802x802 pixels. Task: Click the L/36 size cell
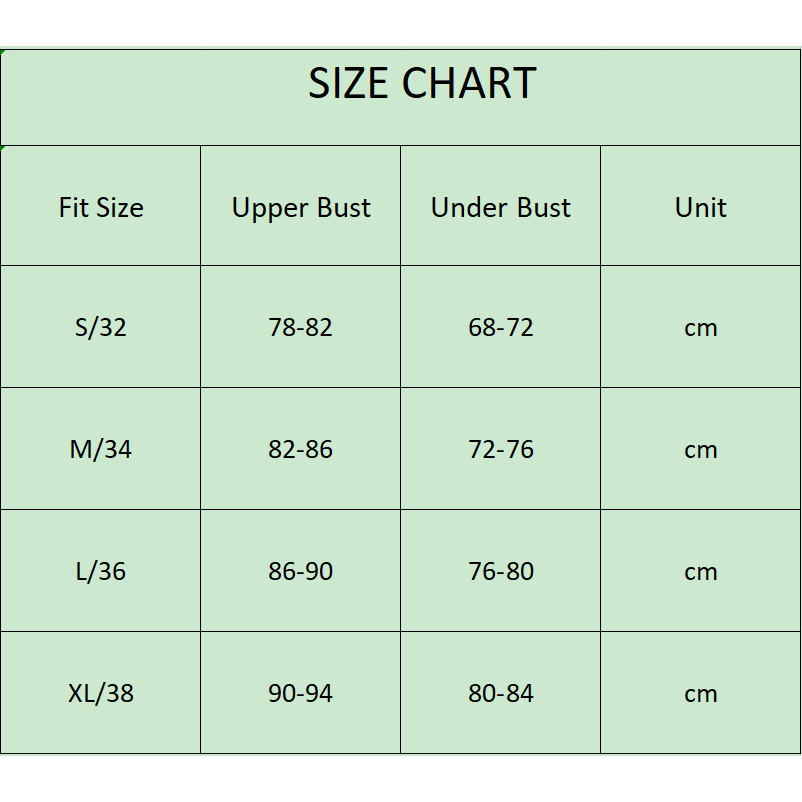coord(101,571)
